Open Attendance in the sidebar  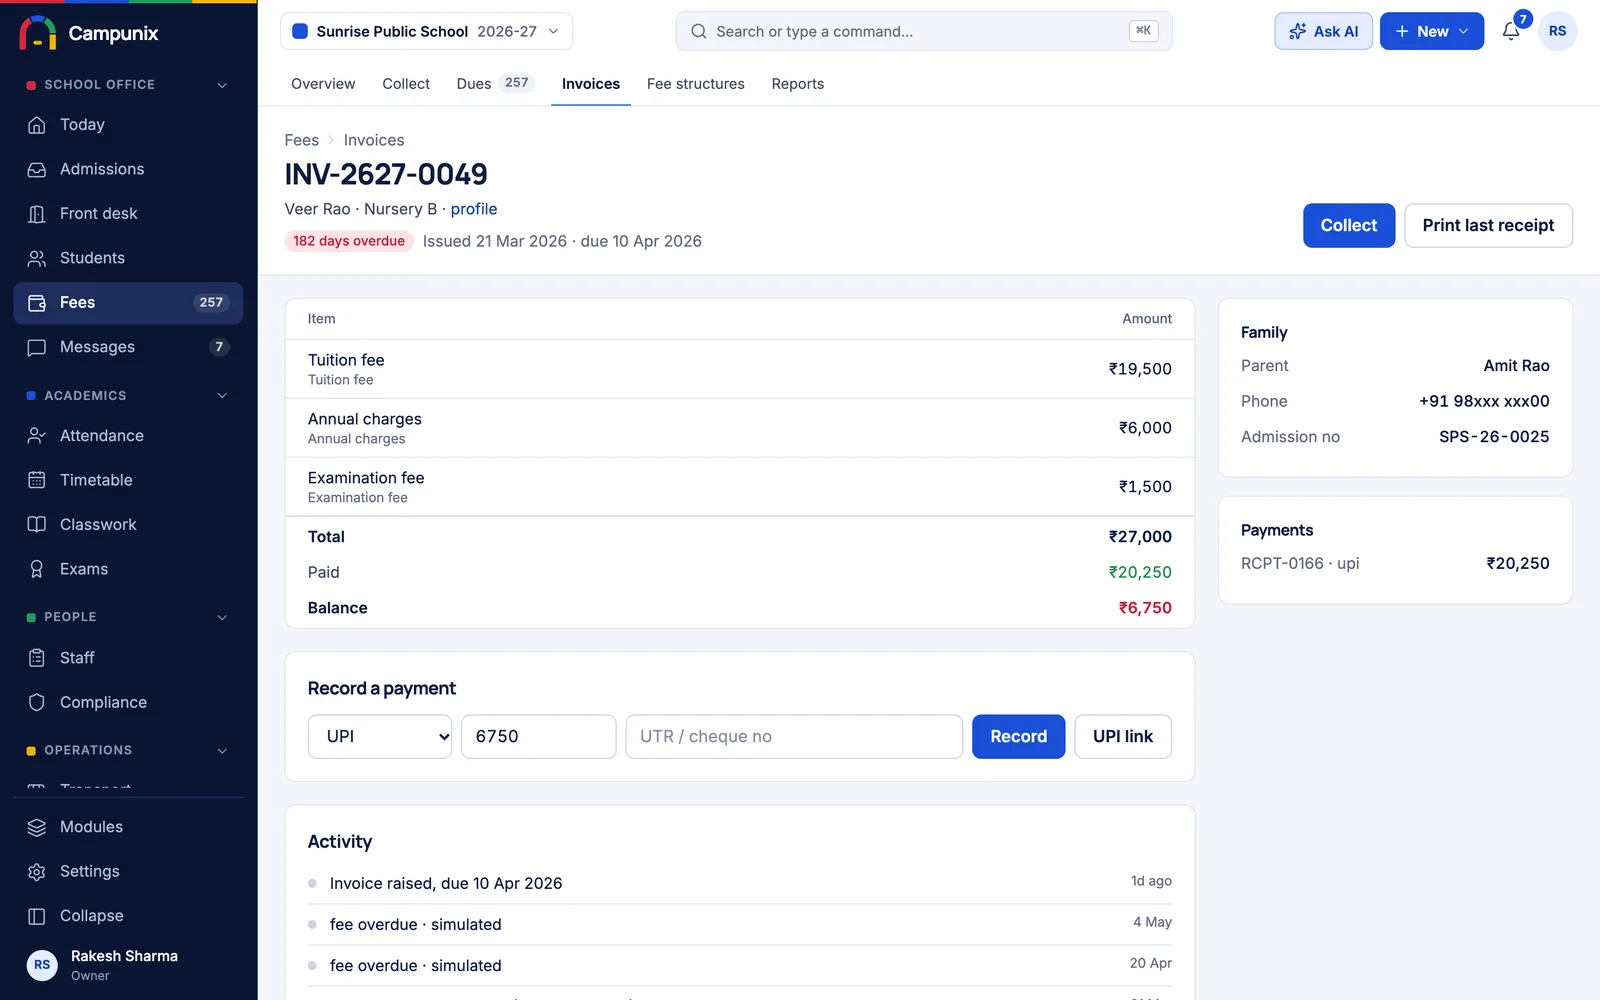(128, 436)
